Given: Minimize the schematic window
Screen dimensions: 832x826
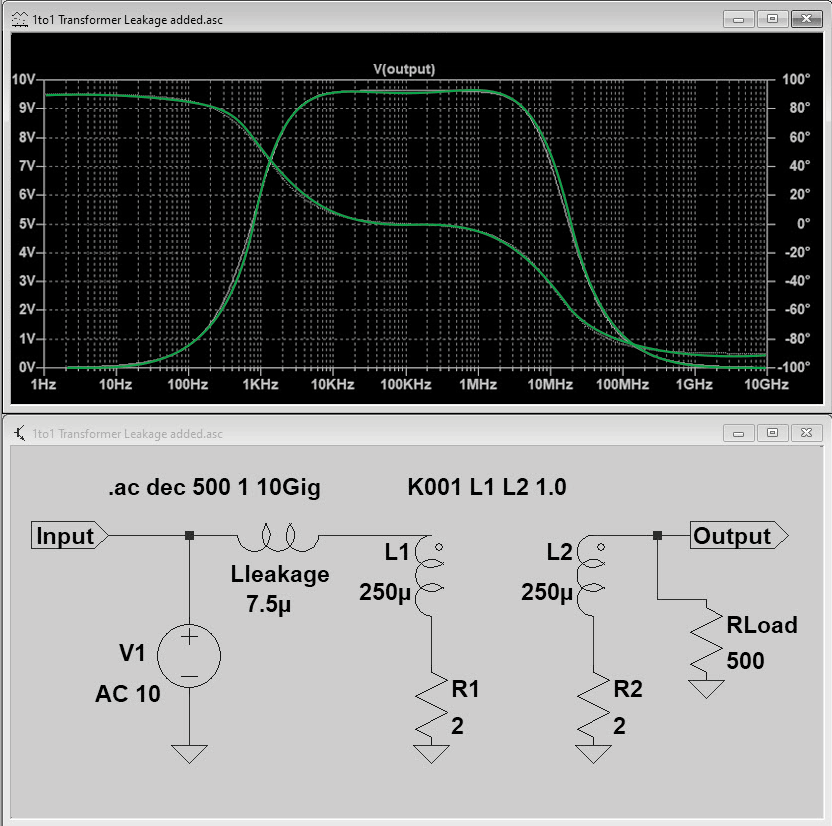Looking at the screenshot, I should [x=741, y=433].
